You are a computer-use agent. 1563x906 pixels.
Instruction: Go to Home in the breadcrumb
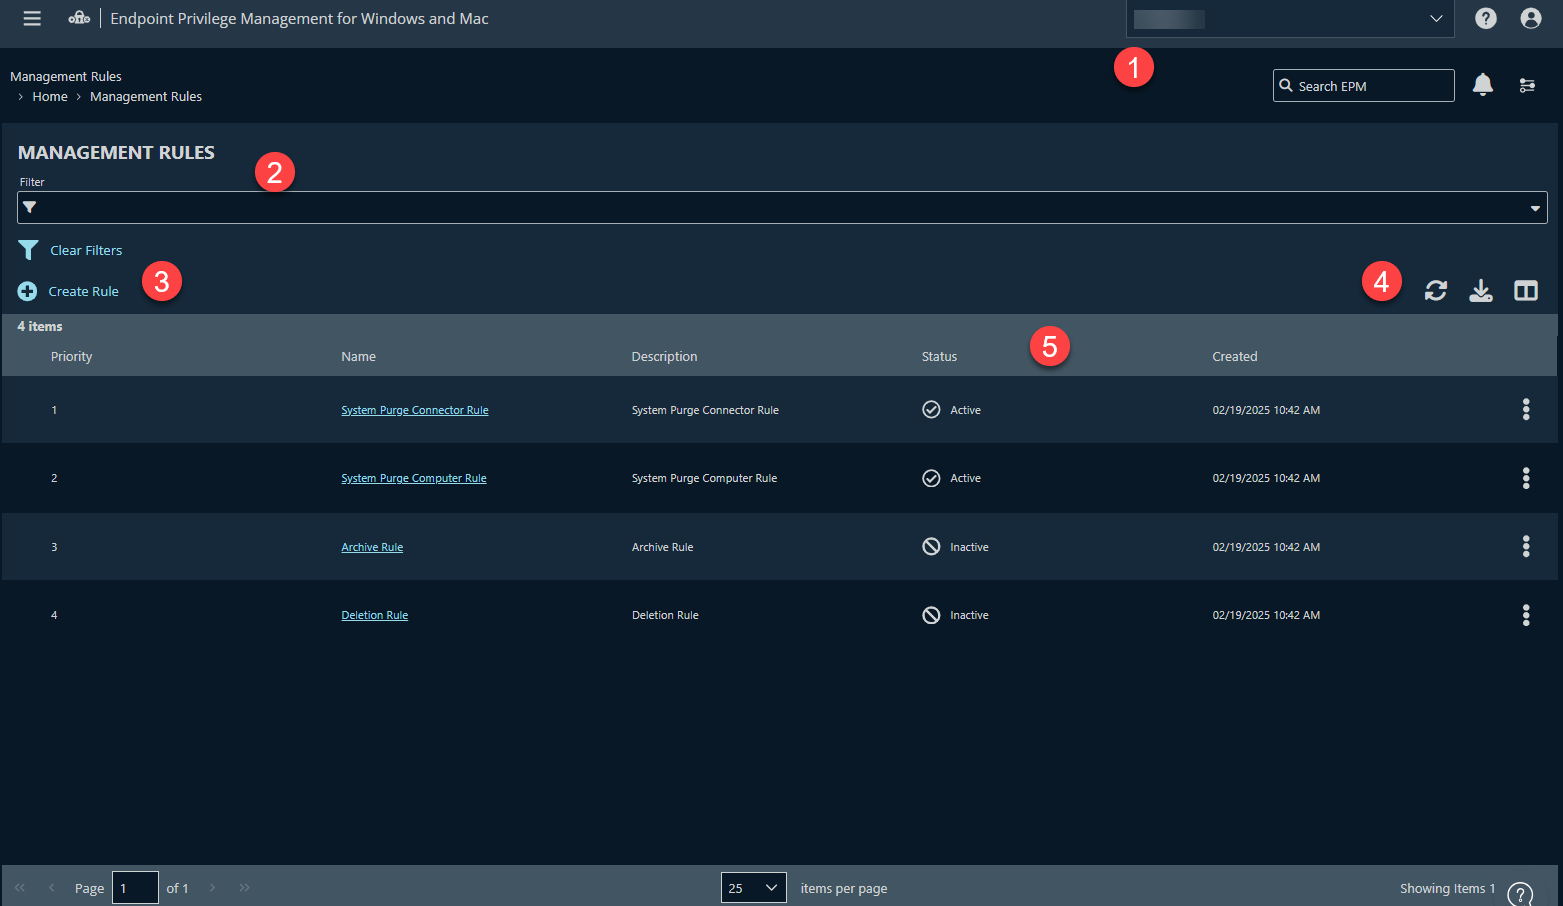[x=50, y=96]
